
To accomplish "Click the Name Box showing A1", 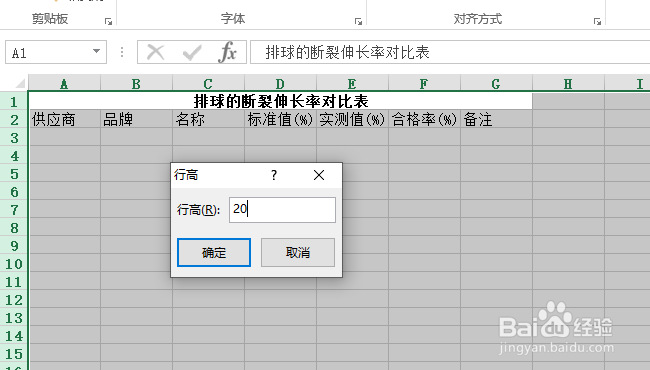I will (48, 52).
